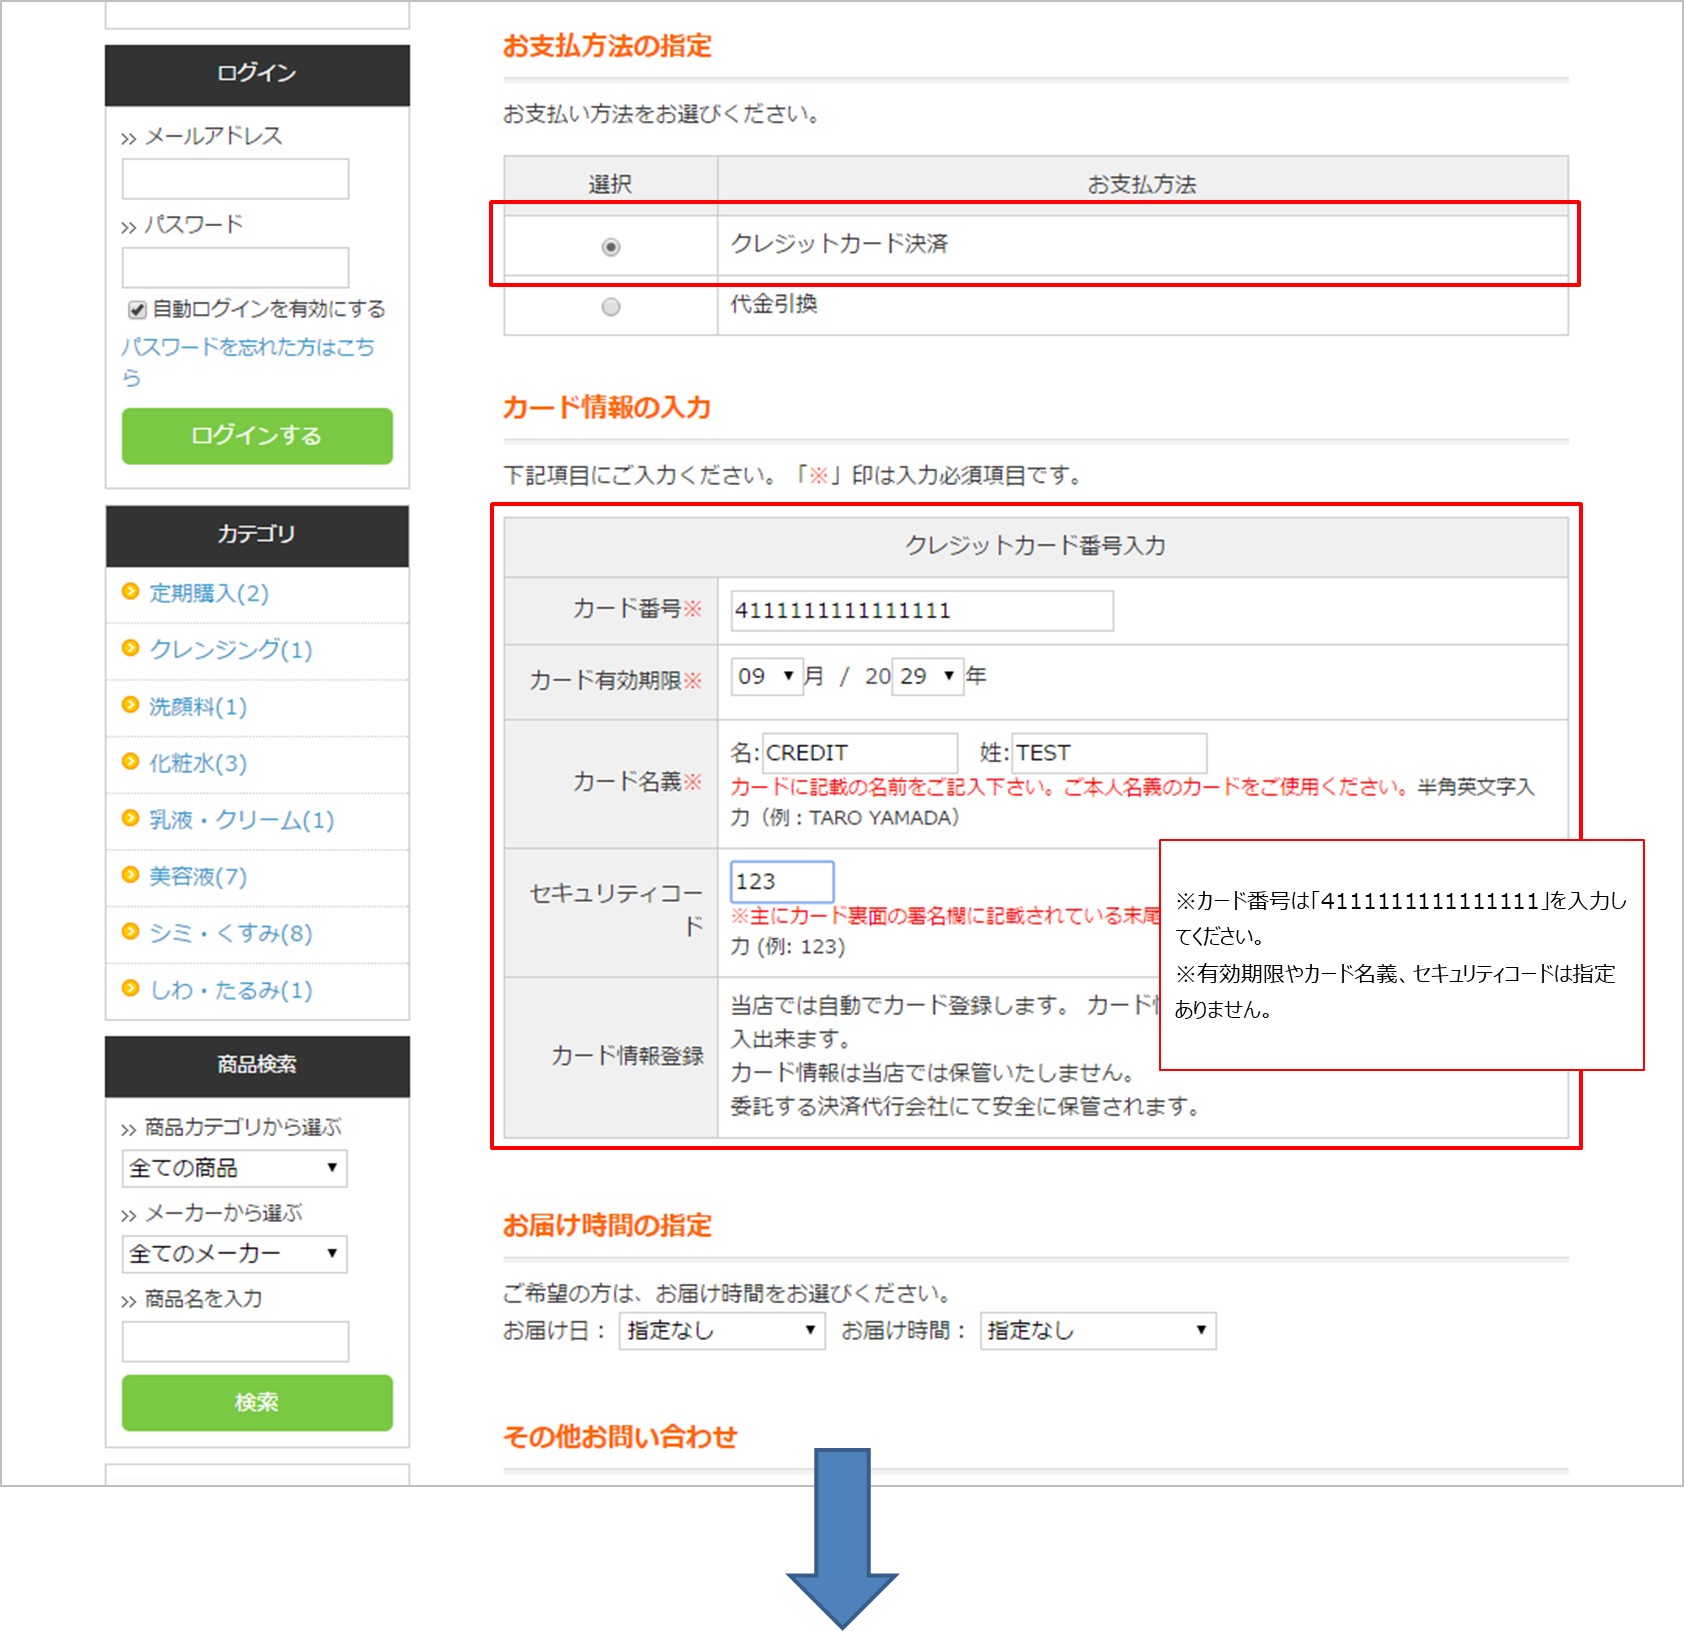Viewport: 1684px width, 1631px height.
Task: Click the green 検索 button
Action: (x=257, y=1402)
